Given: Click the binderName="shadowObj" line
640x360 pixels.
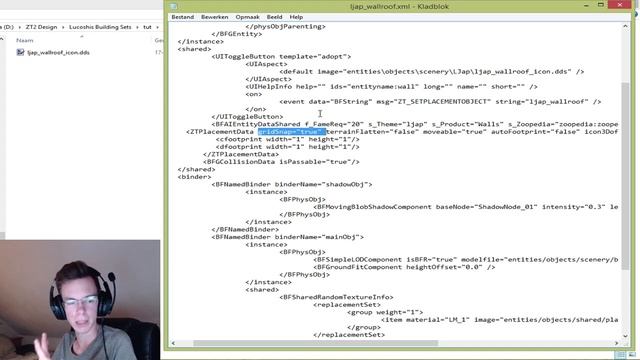Looking at the screenshot, I should click(x=292, y=184).
